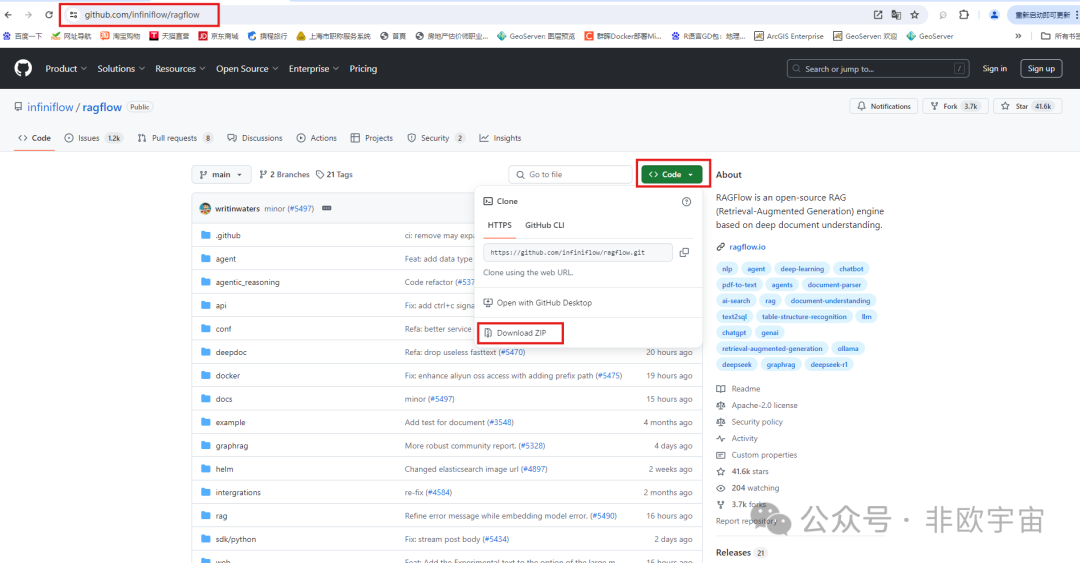Click the deep-learning topic tag
Viewport: 1080px width, 563px height.
coord(802,269)
